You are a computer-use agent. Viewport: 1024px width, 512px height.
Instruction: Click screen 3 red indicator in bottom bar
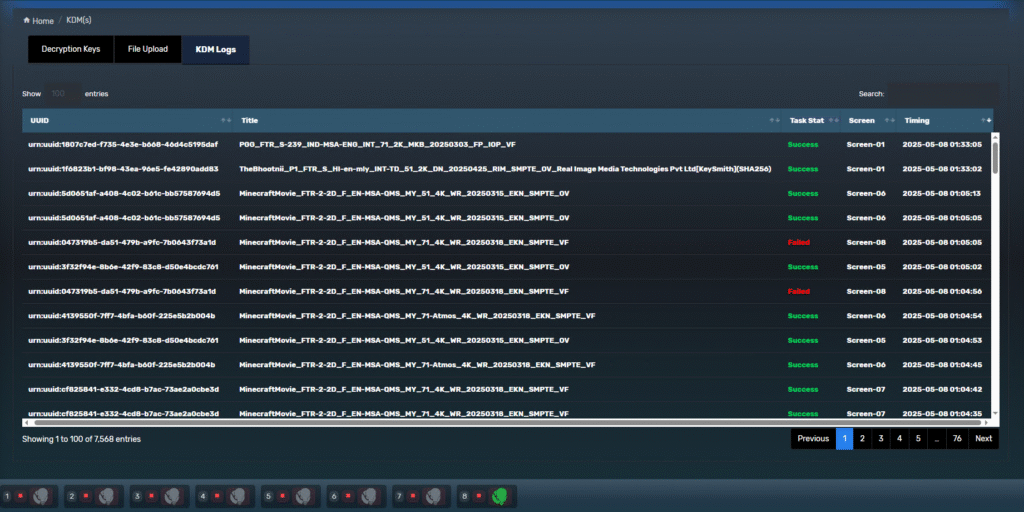tap(151, 495)
